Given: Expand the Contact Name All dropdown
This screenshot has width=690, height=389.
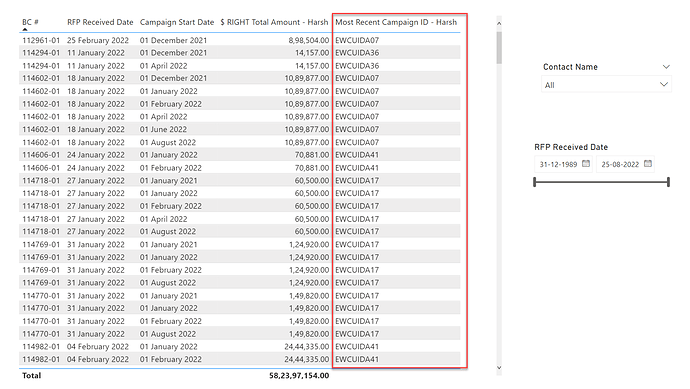Looking at the screenshot, I should [x=664, y=84].
